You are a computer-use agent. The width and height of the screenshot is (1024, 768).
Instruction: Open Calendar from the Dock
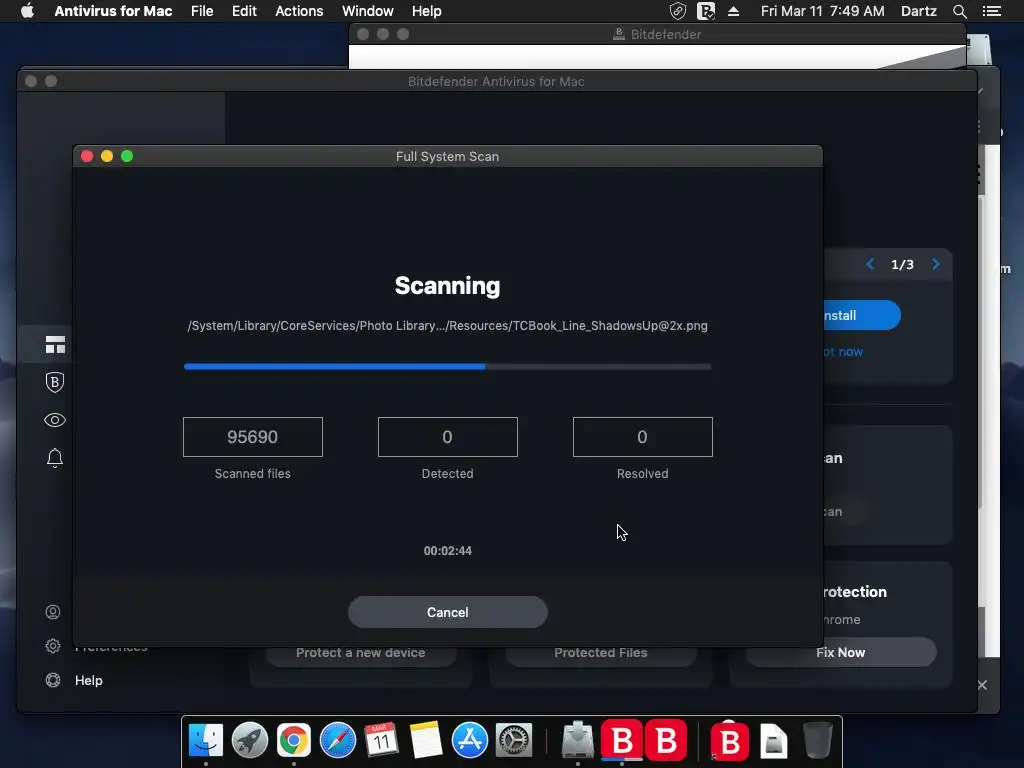(x=381, y=741)
